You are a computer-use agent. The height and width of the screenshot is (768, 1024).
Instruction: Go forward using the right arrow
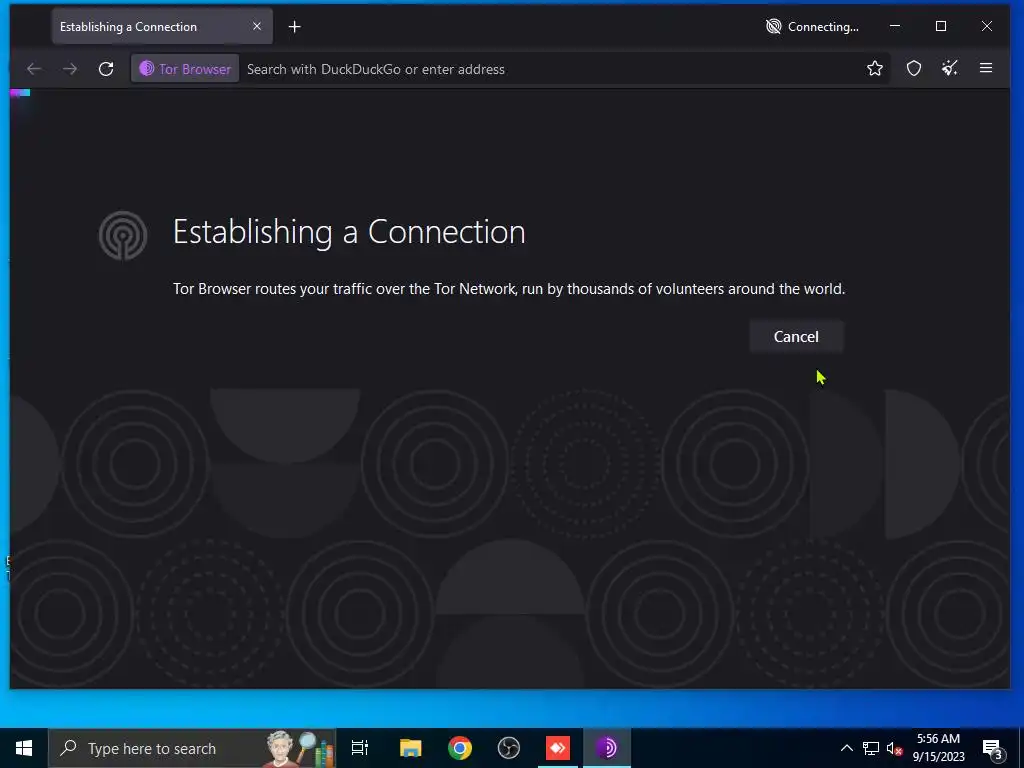[x=70, y=69]
